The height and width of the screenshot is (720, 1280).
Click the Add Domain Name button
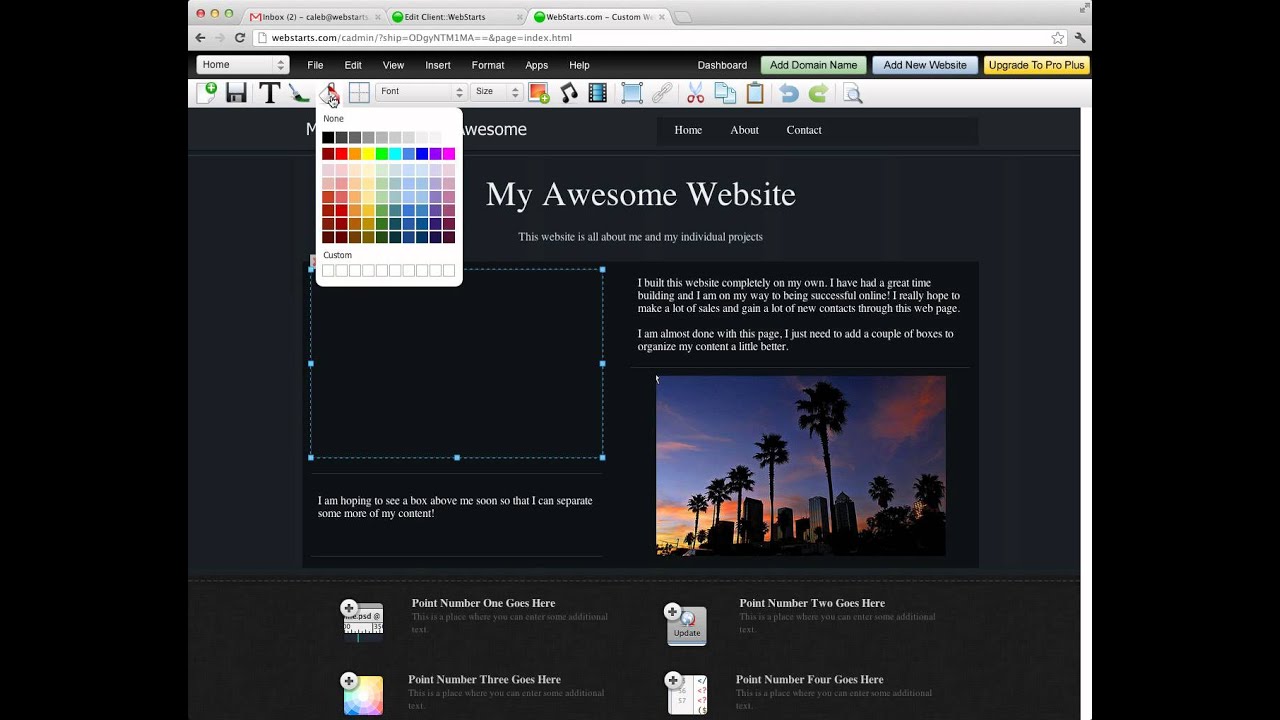pyautogui.click(x=813, y=65)
